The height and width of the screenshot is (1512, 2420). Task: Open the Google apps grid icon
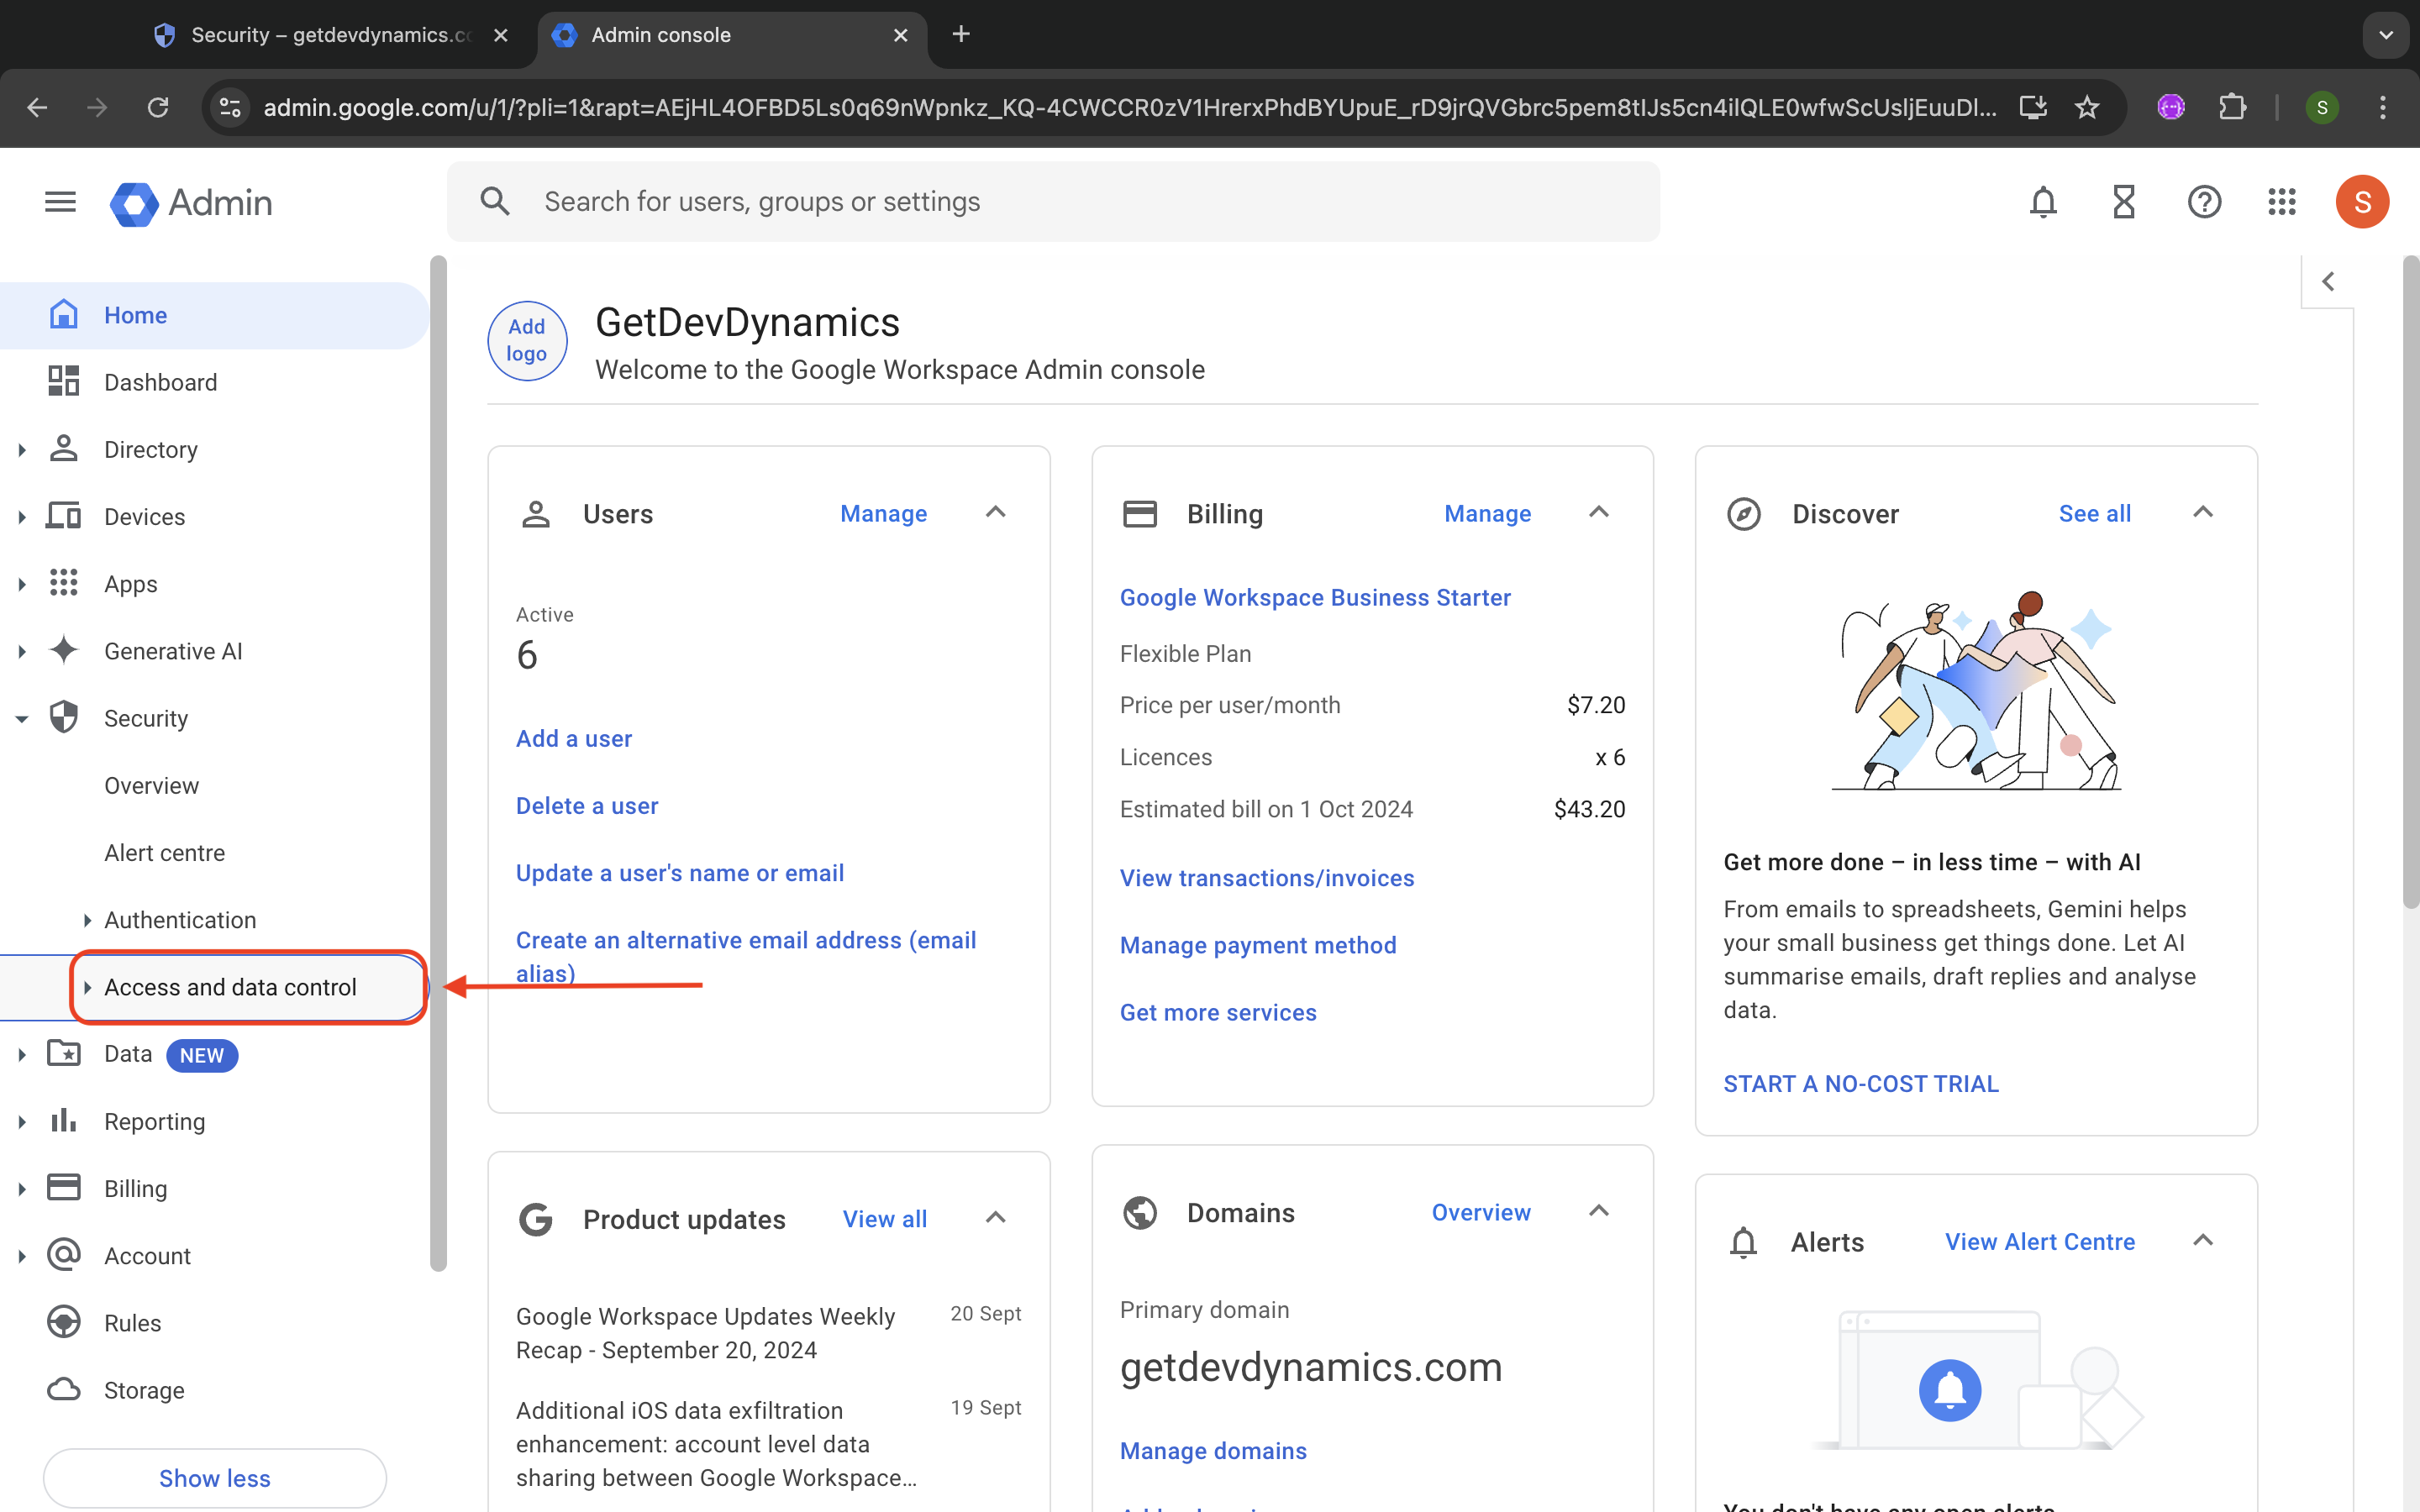coord(2282,202)
